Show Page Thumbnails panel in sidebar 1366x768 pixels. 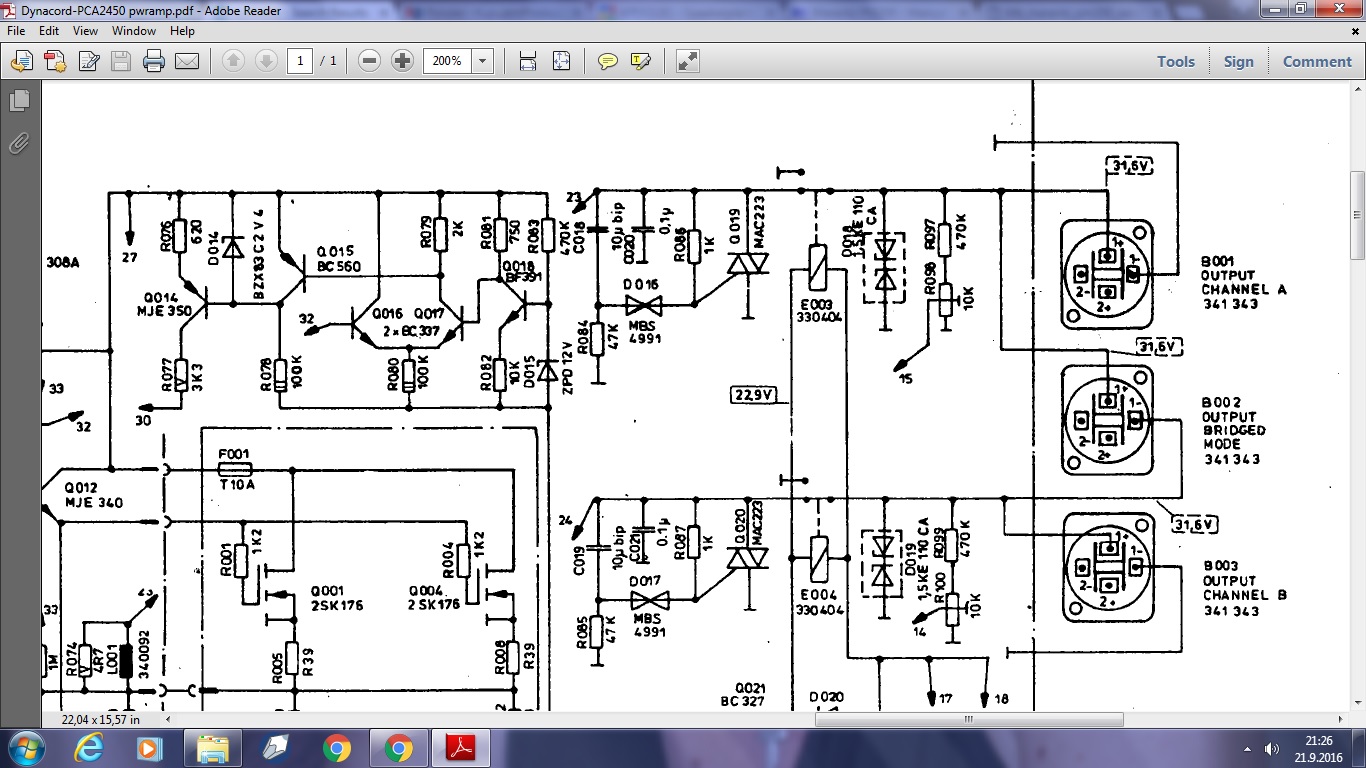pos(19,101)
